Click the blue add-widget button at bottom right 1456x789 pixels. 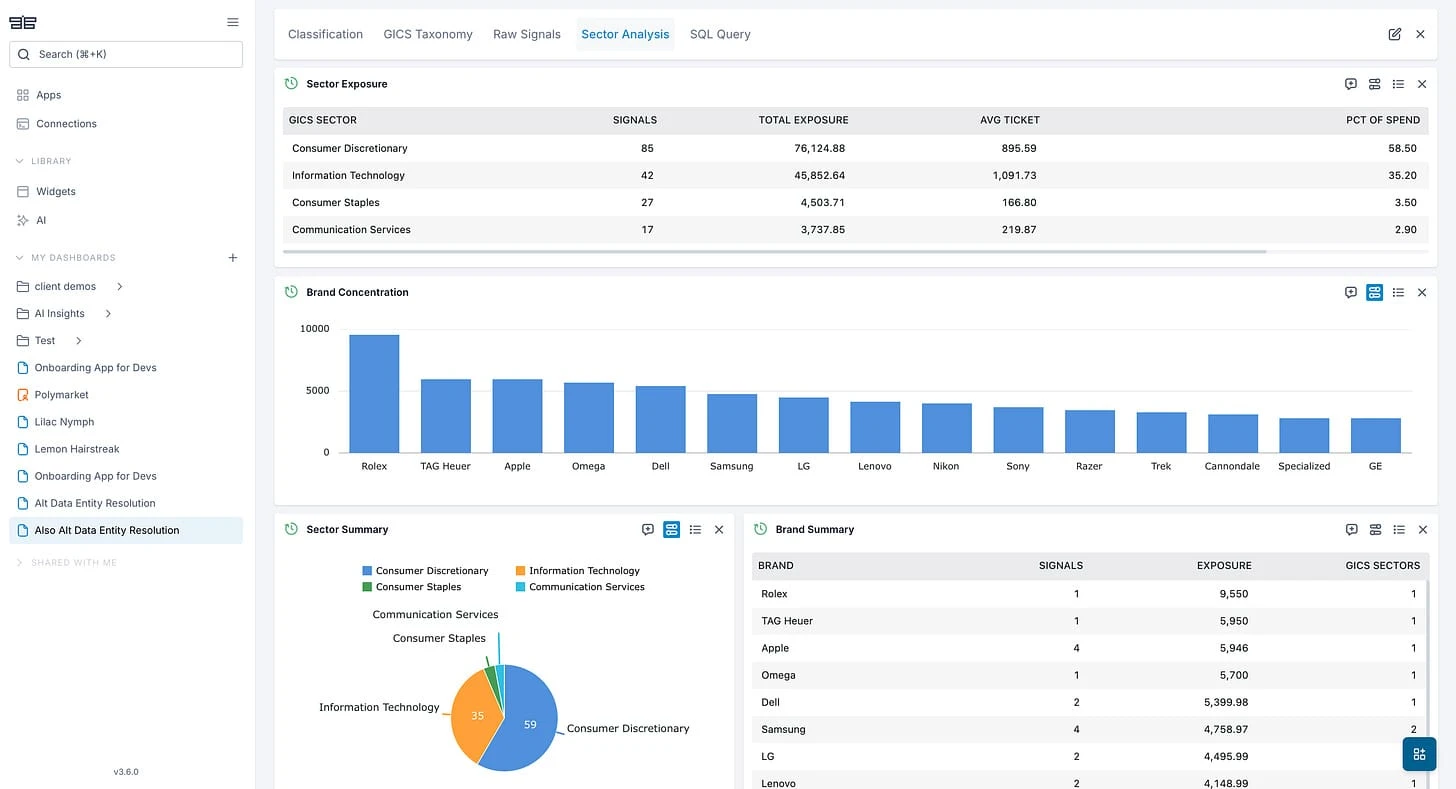[x=1419, y=754]
